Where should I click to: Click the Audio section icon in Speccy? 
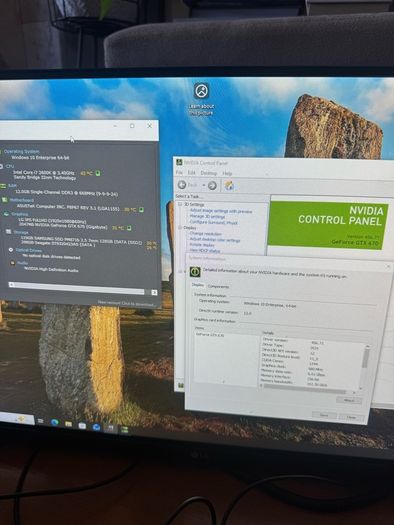coord(13,263)
